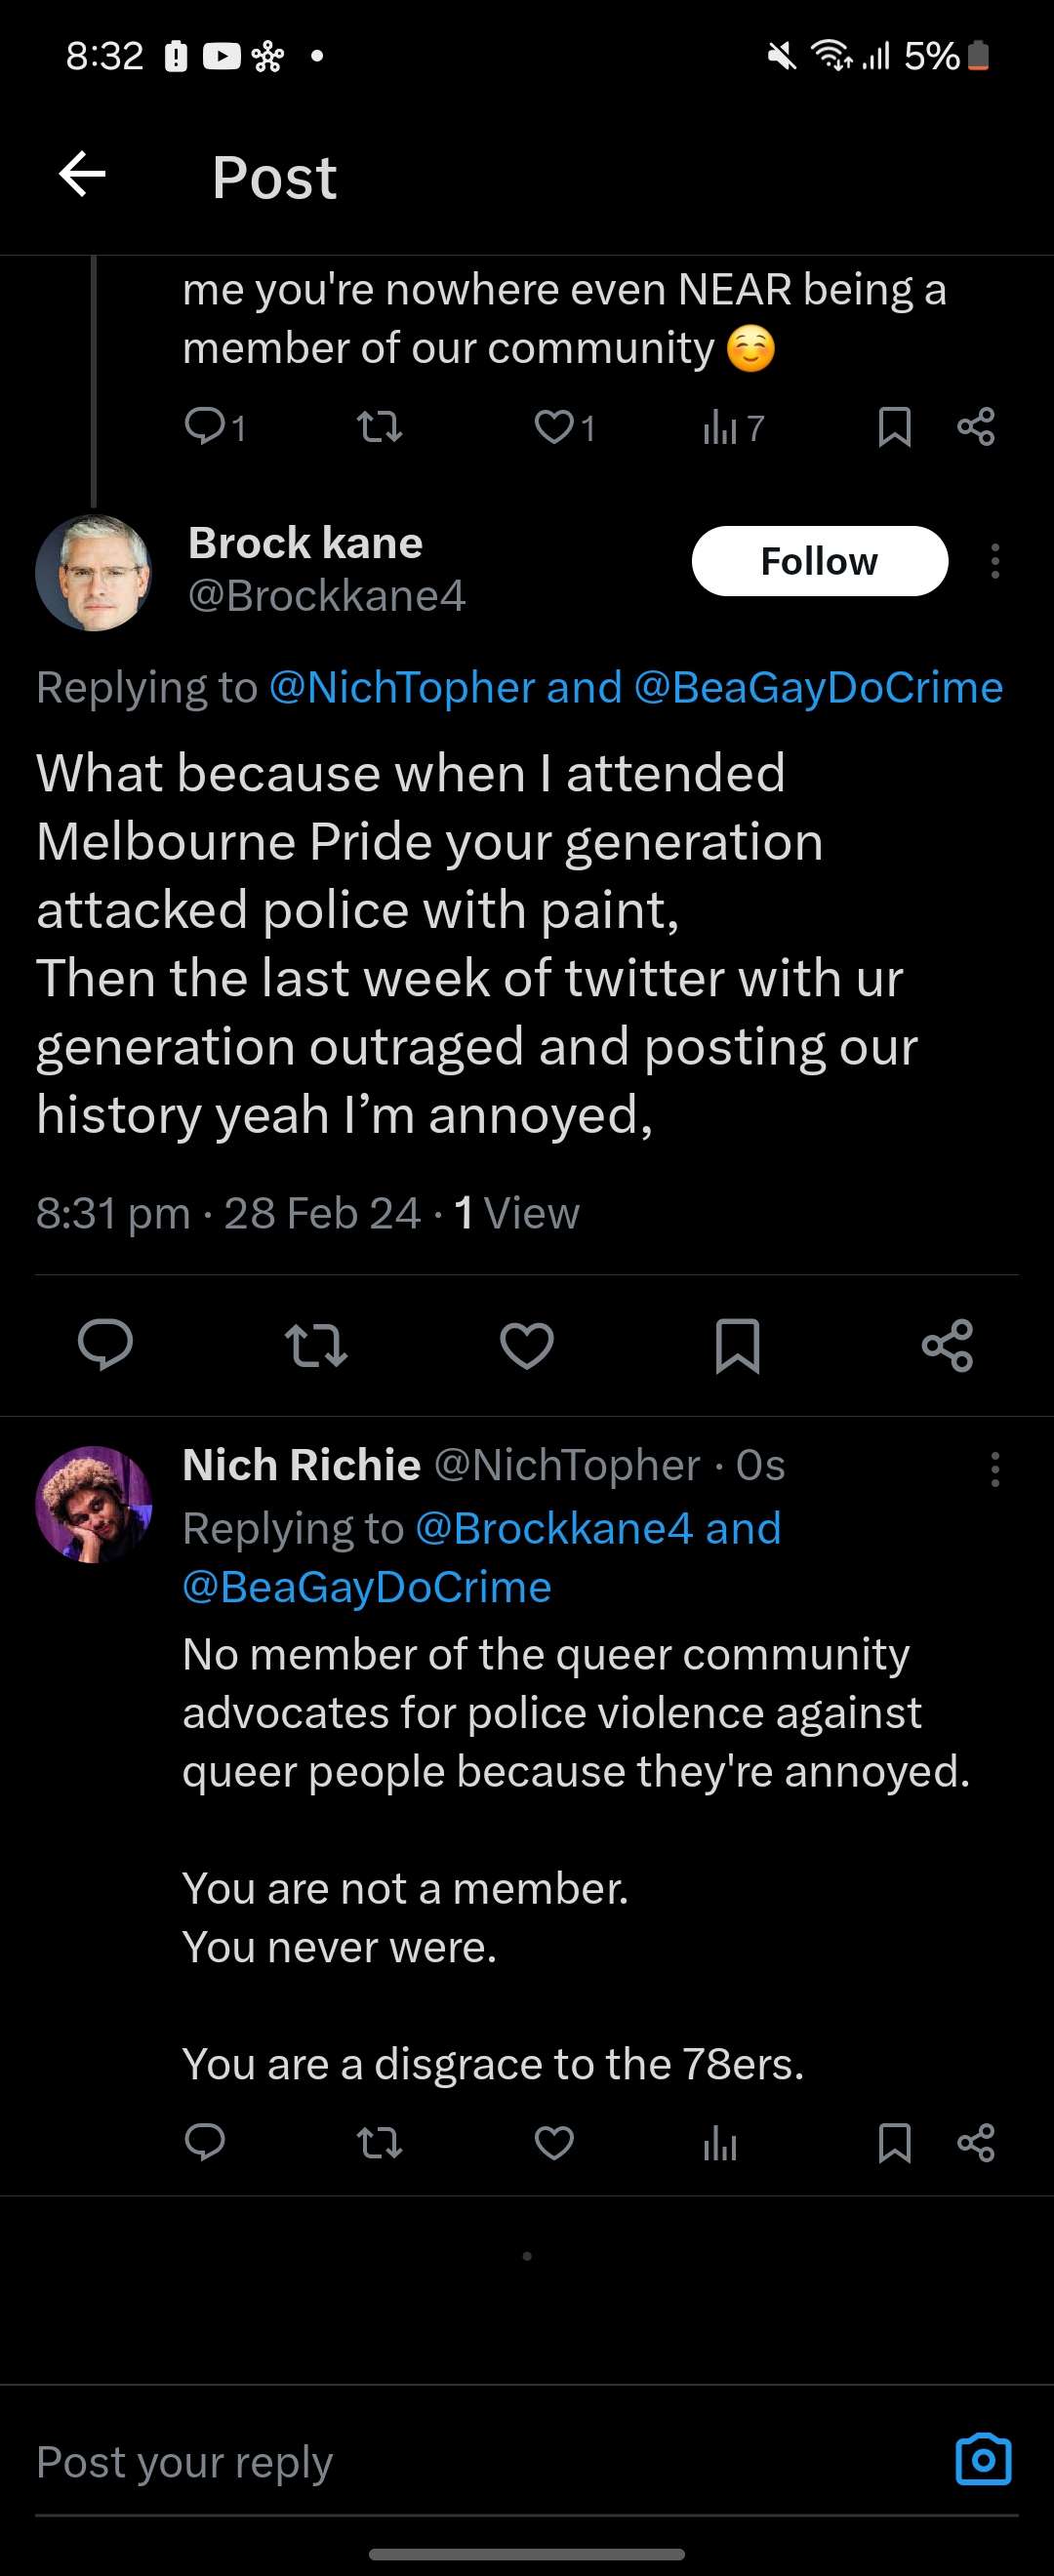Go back using the arrow icon
1054x2576 pixels.
[82, 175]
